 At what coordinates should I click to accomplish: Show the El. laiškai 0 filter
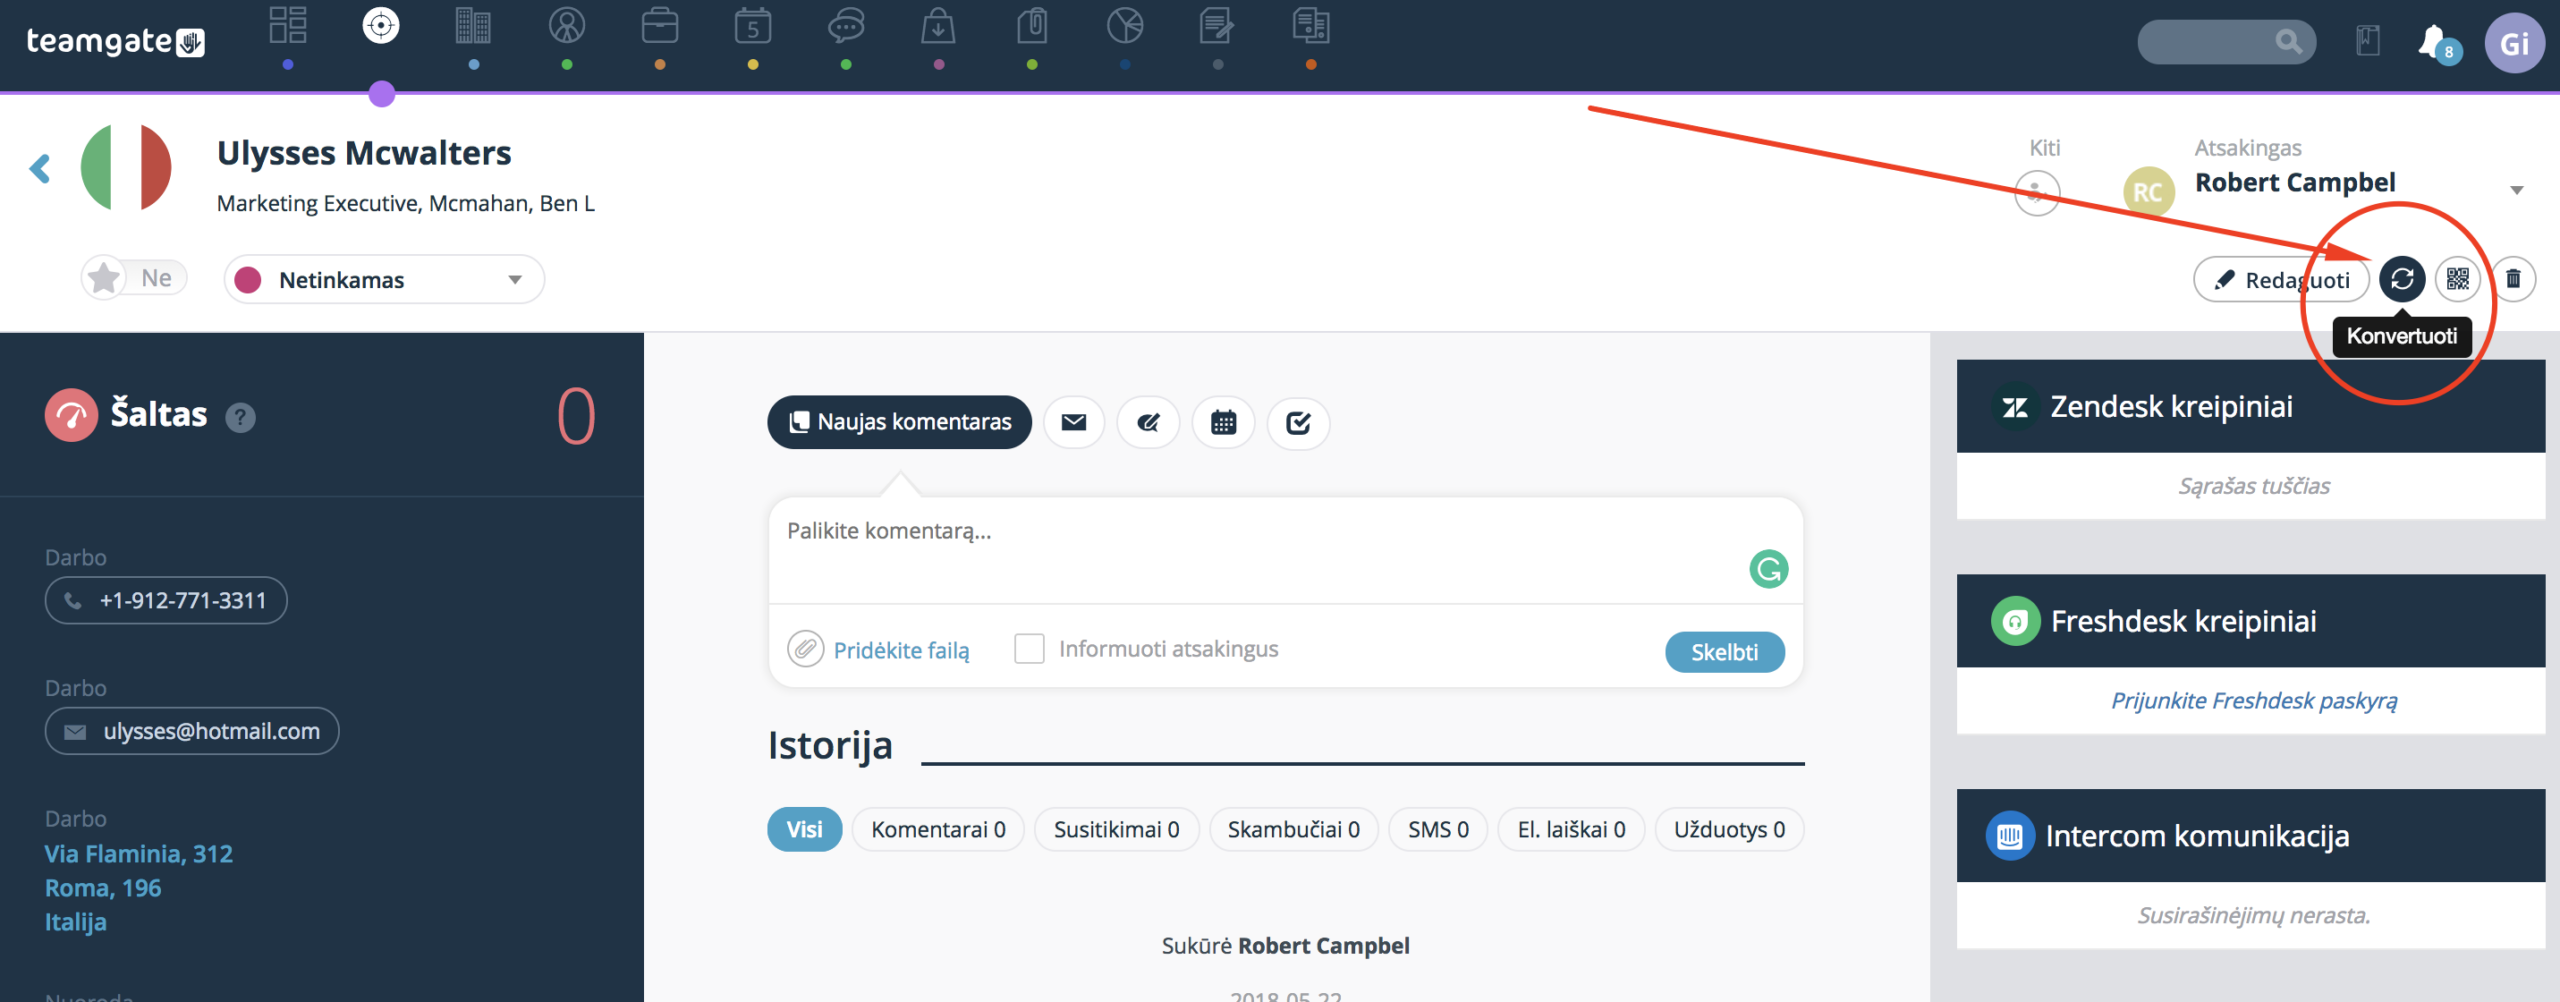click(1571, 830)
